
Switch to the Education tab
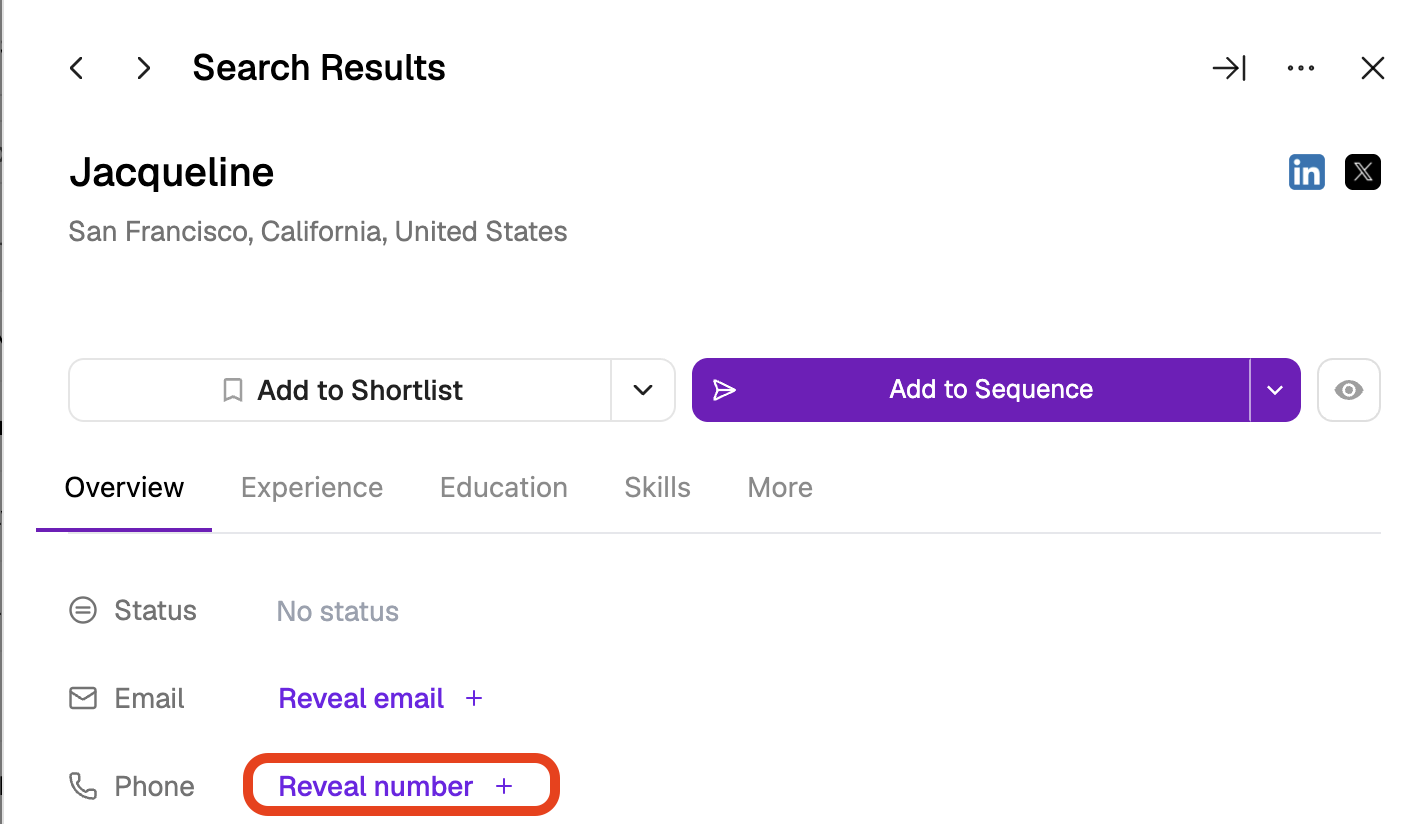(504, 488)
